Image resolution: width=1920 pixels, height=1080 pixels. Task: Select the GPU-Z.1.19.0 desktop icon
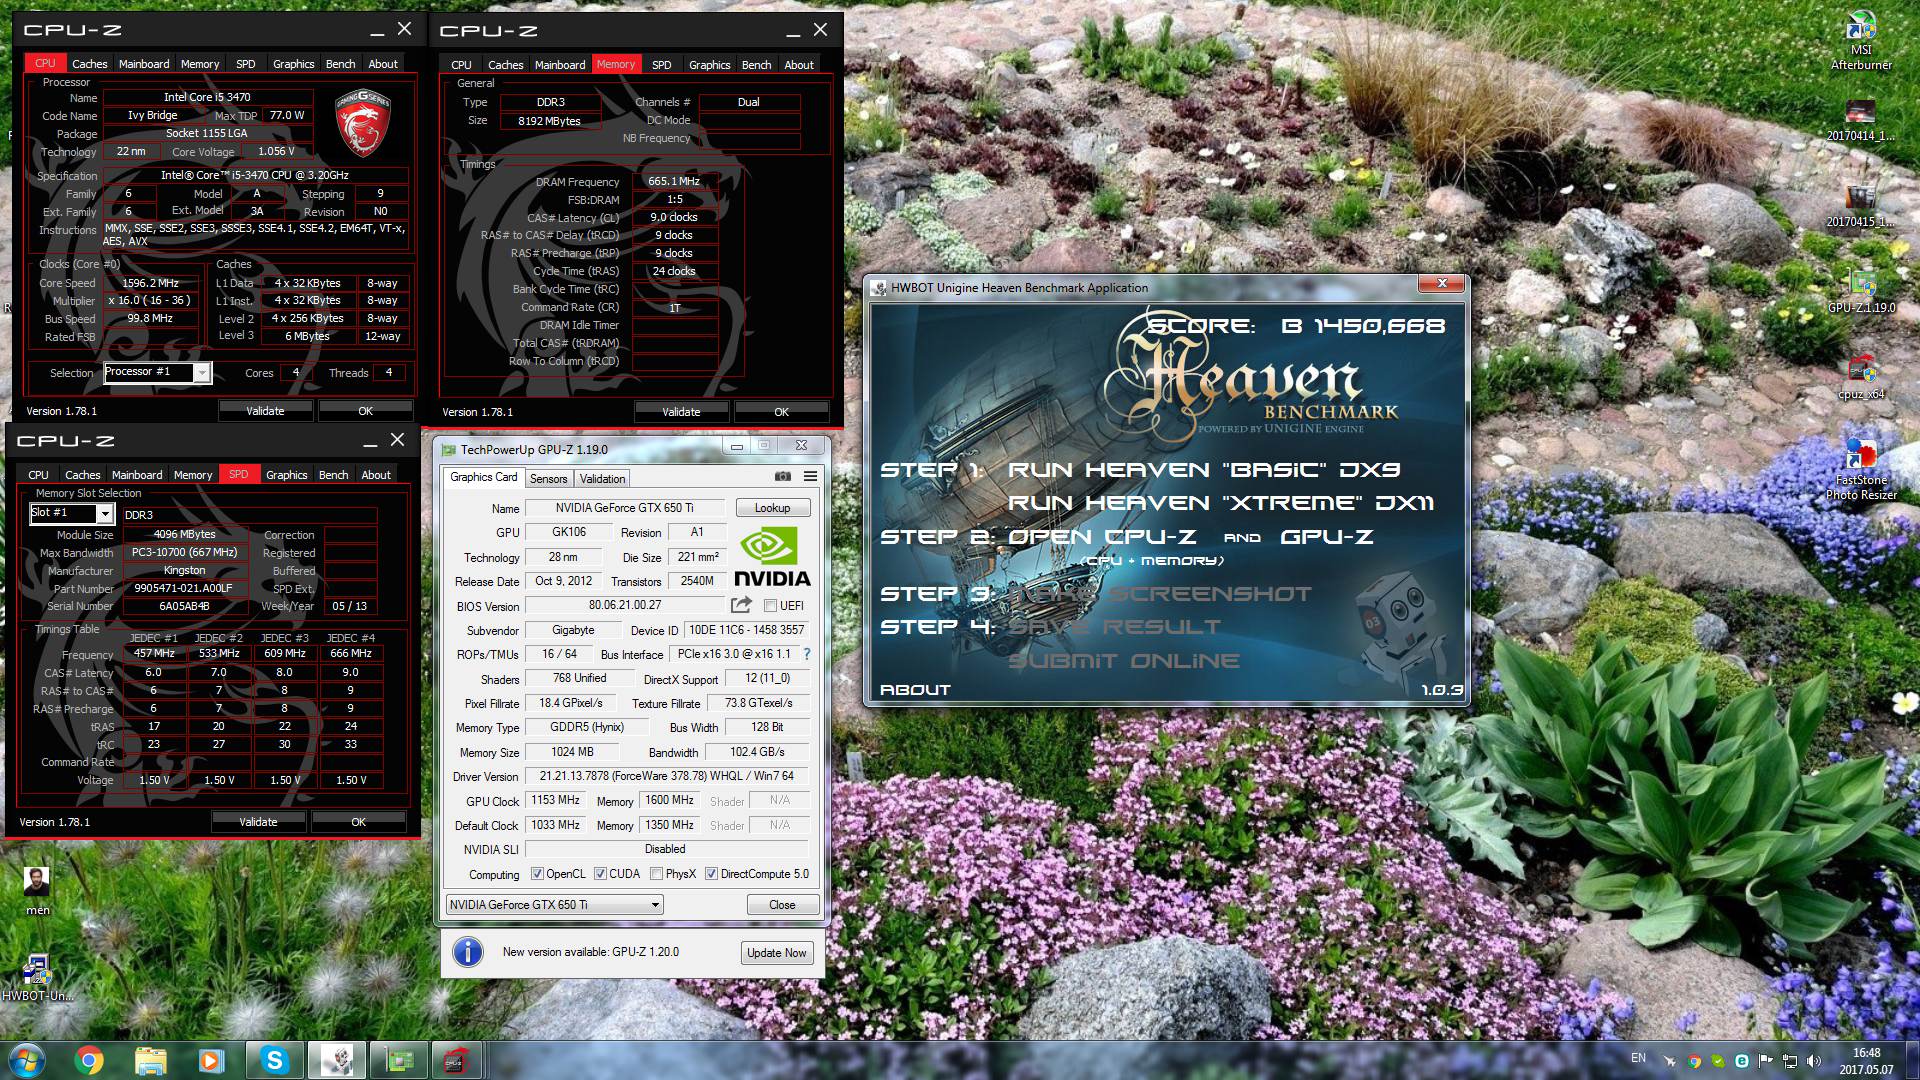pyautogui.click(x=1861, y=291)
